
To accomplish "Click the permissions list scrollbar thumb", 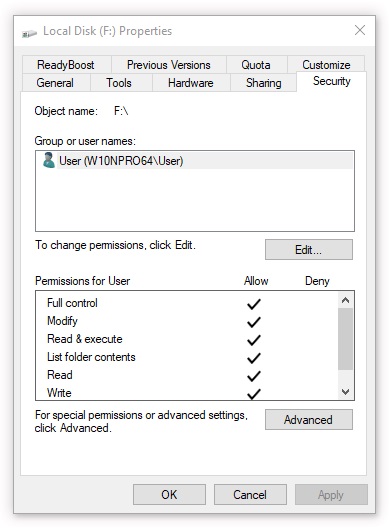I will (x=345, y=339).
